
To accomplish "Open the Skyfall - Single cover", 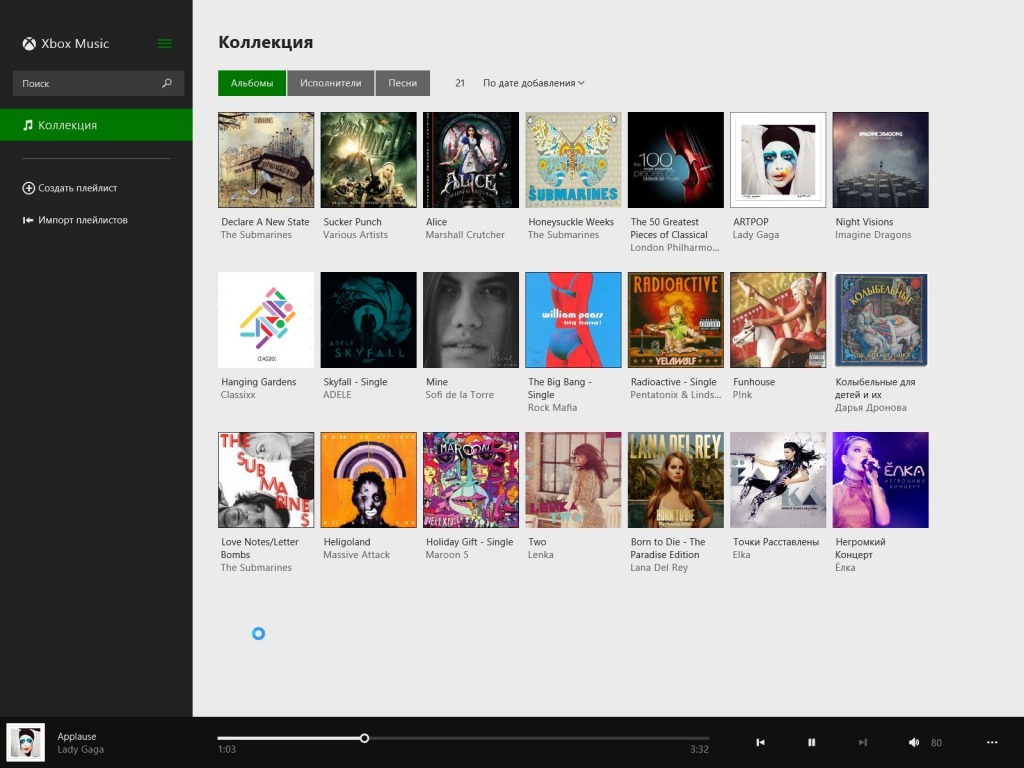I will [x=368, y=320].
